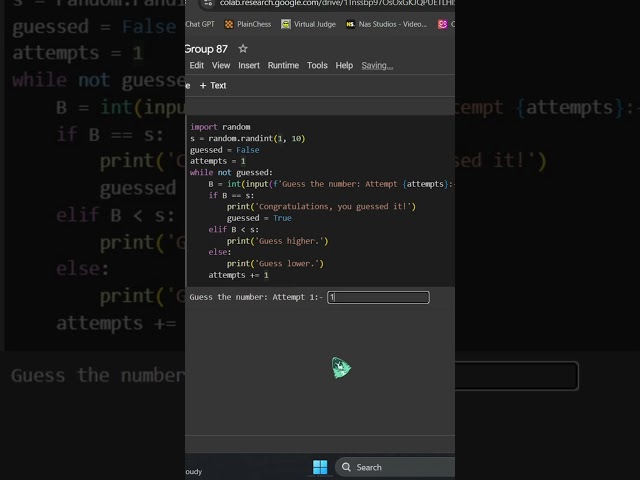Click the Colab address bar URL
This screenshot has height=480, width=640.
point(337,3)
